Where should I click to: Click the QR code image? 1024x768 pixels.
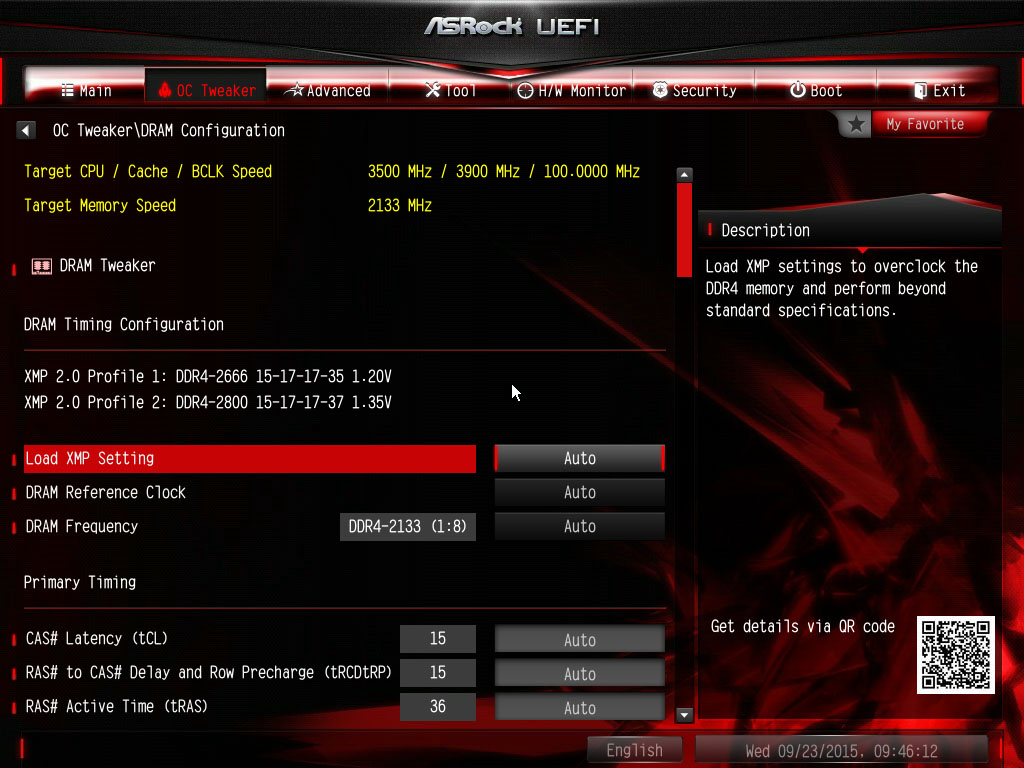click(956, 655)
